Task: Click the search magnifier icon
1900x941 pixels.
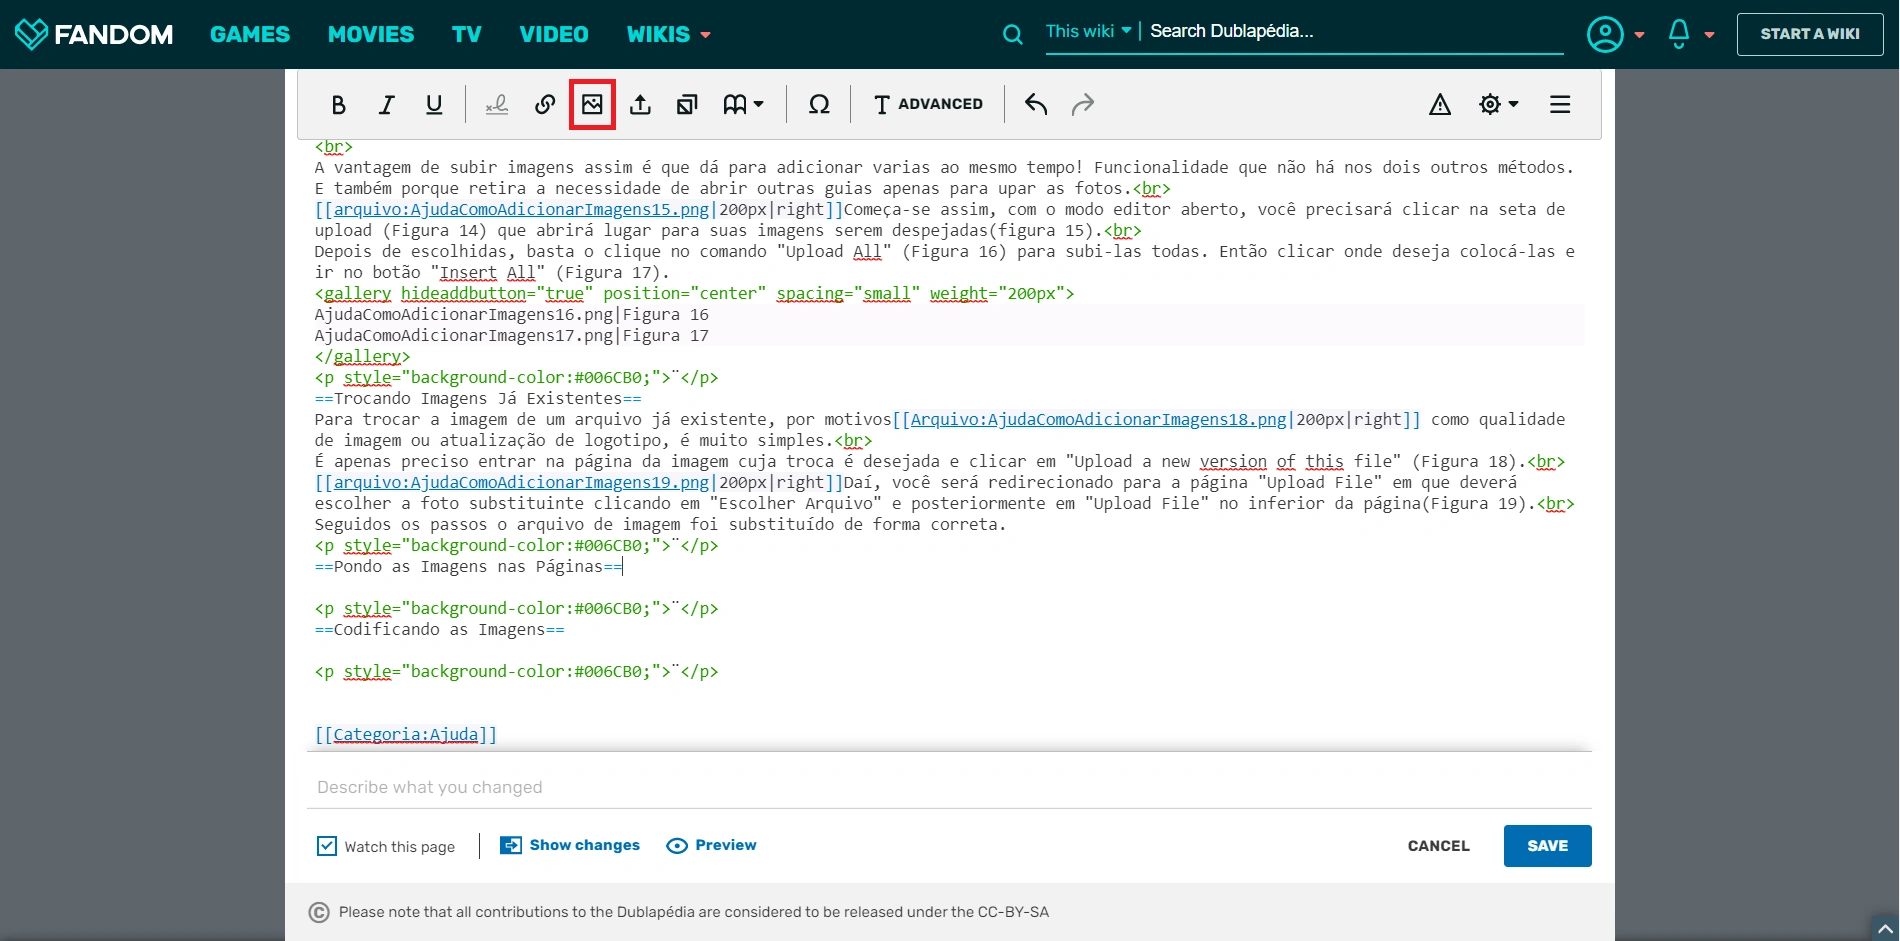Action: click(x=1013, y=35)
